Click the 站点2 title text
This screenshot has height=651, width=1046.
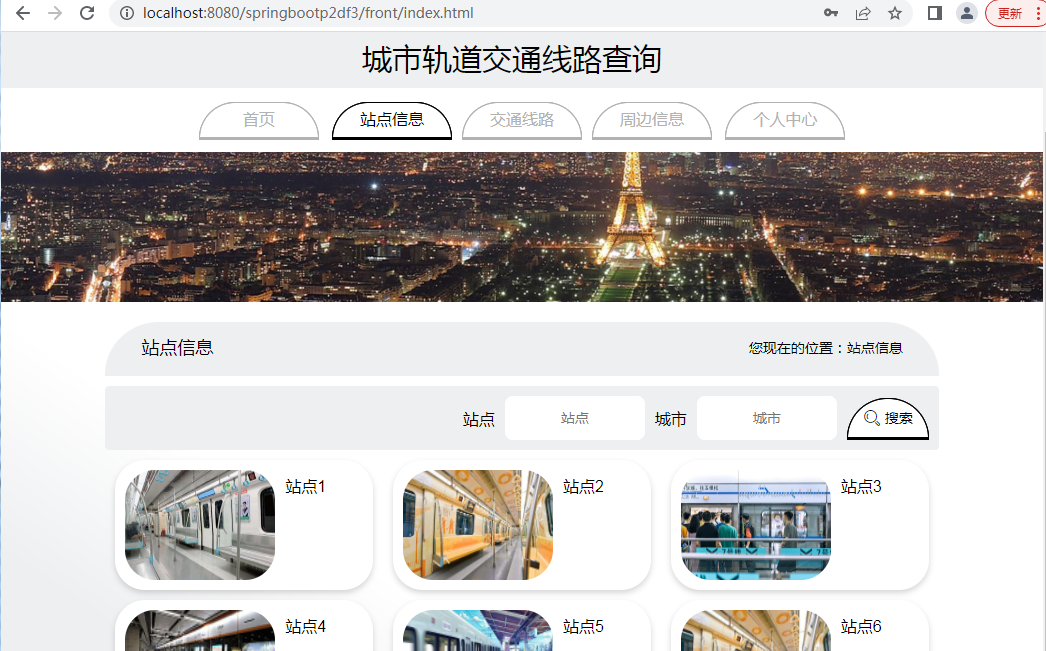583,487
